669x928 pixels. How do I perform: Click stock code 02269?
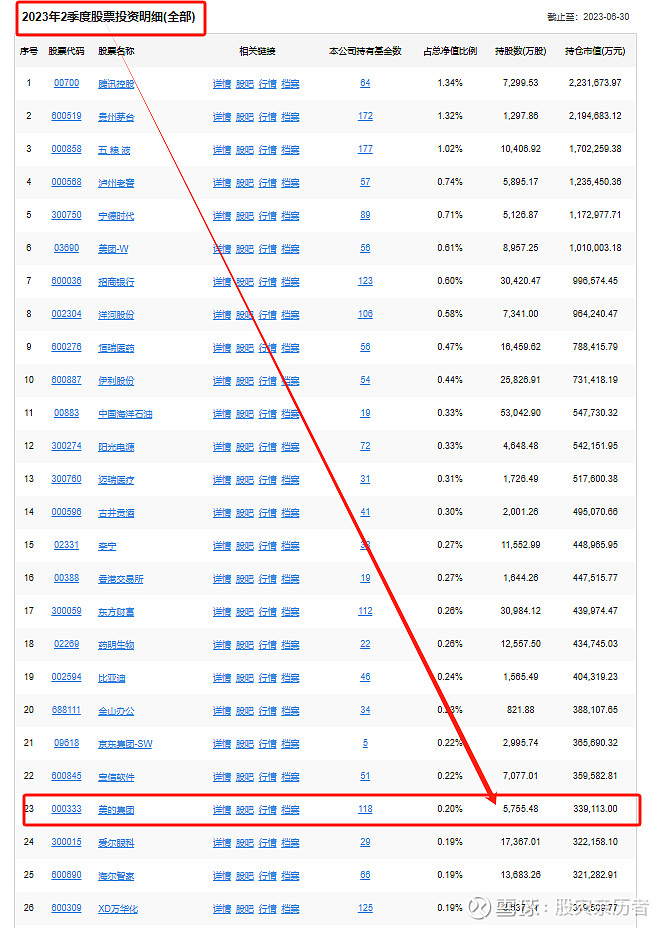(66, 645)
